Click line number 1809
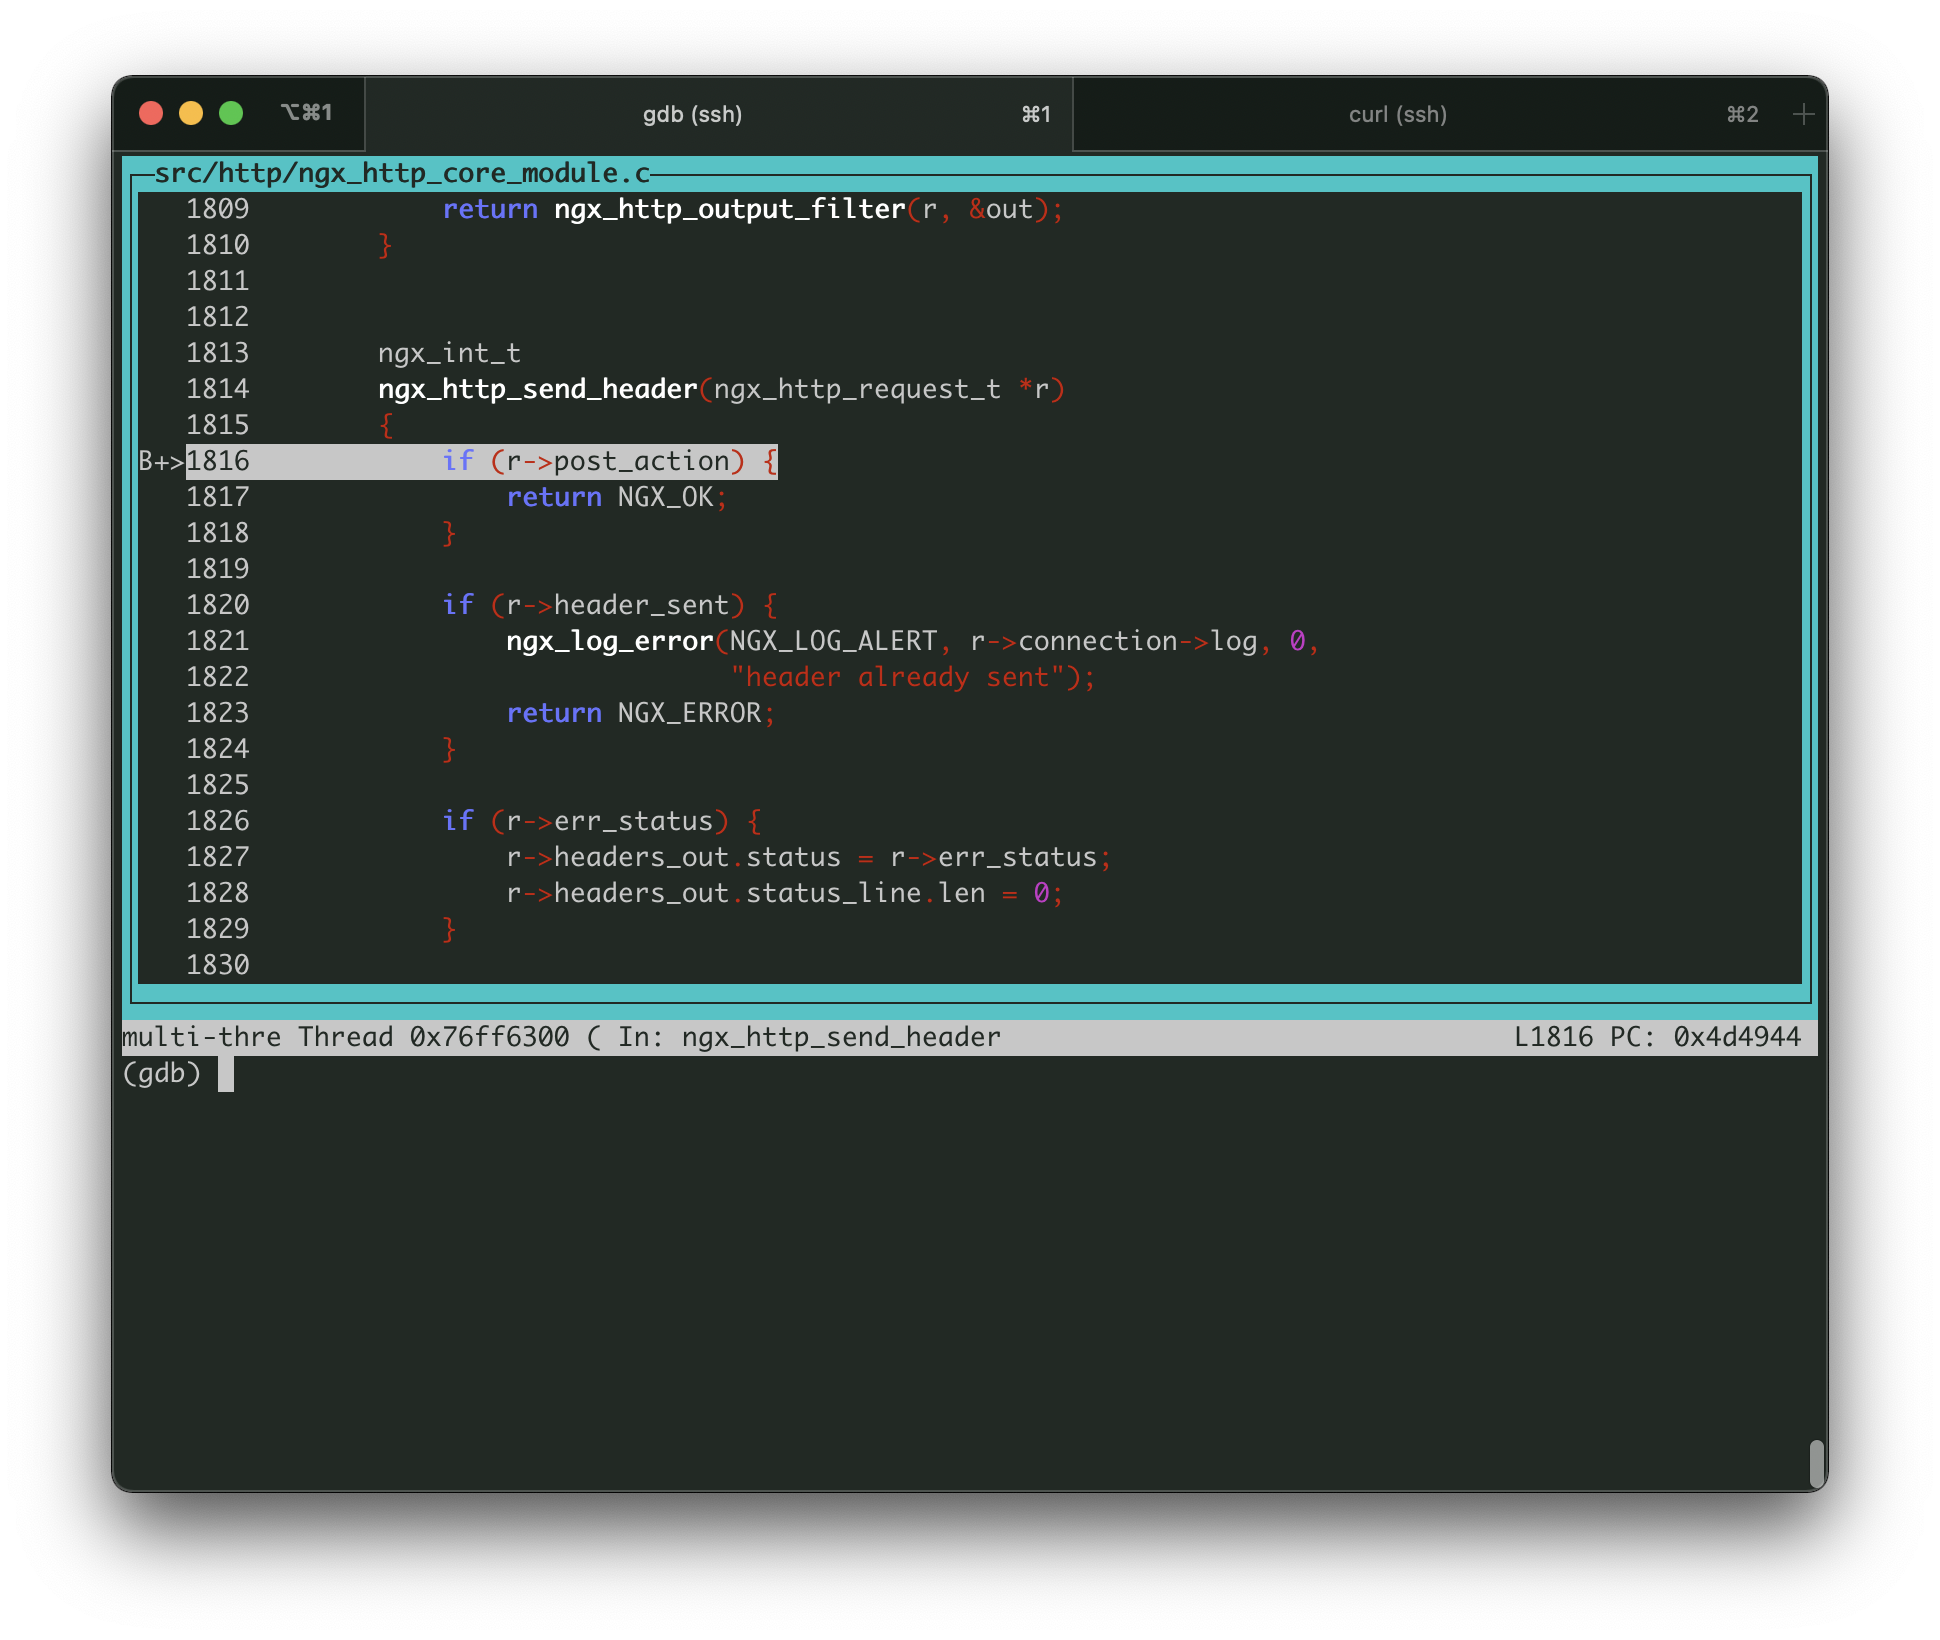This screenshot has height=1640, width=1940. coord(218,209)
